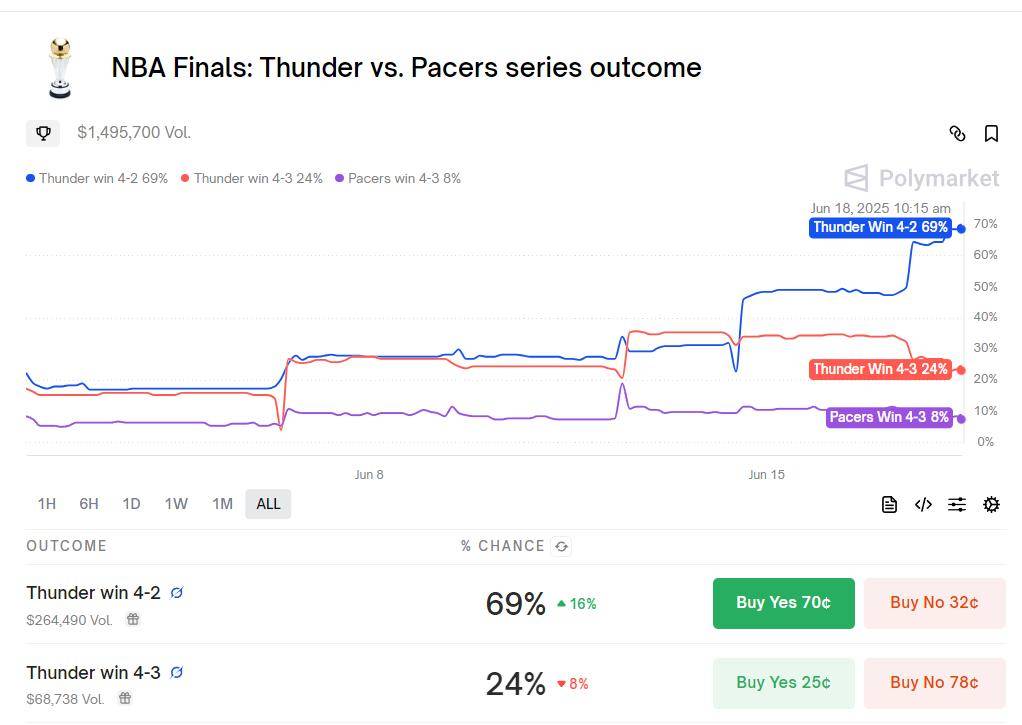
Task: Select the 1W time range
Action: [176, 504]
